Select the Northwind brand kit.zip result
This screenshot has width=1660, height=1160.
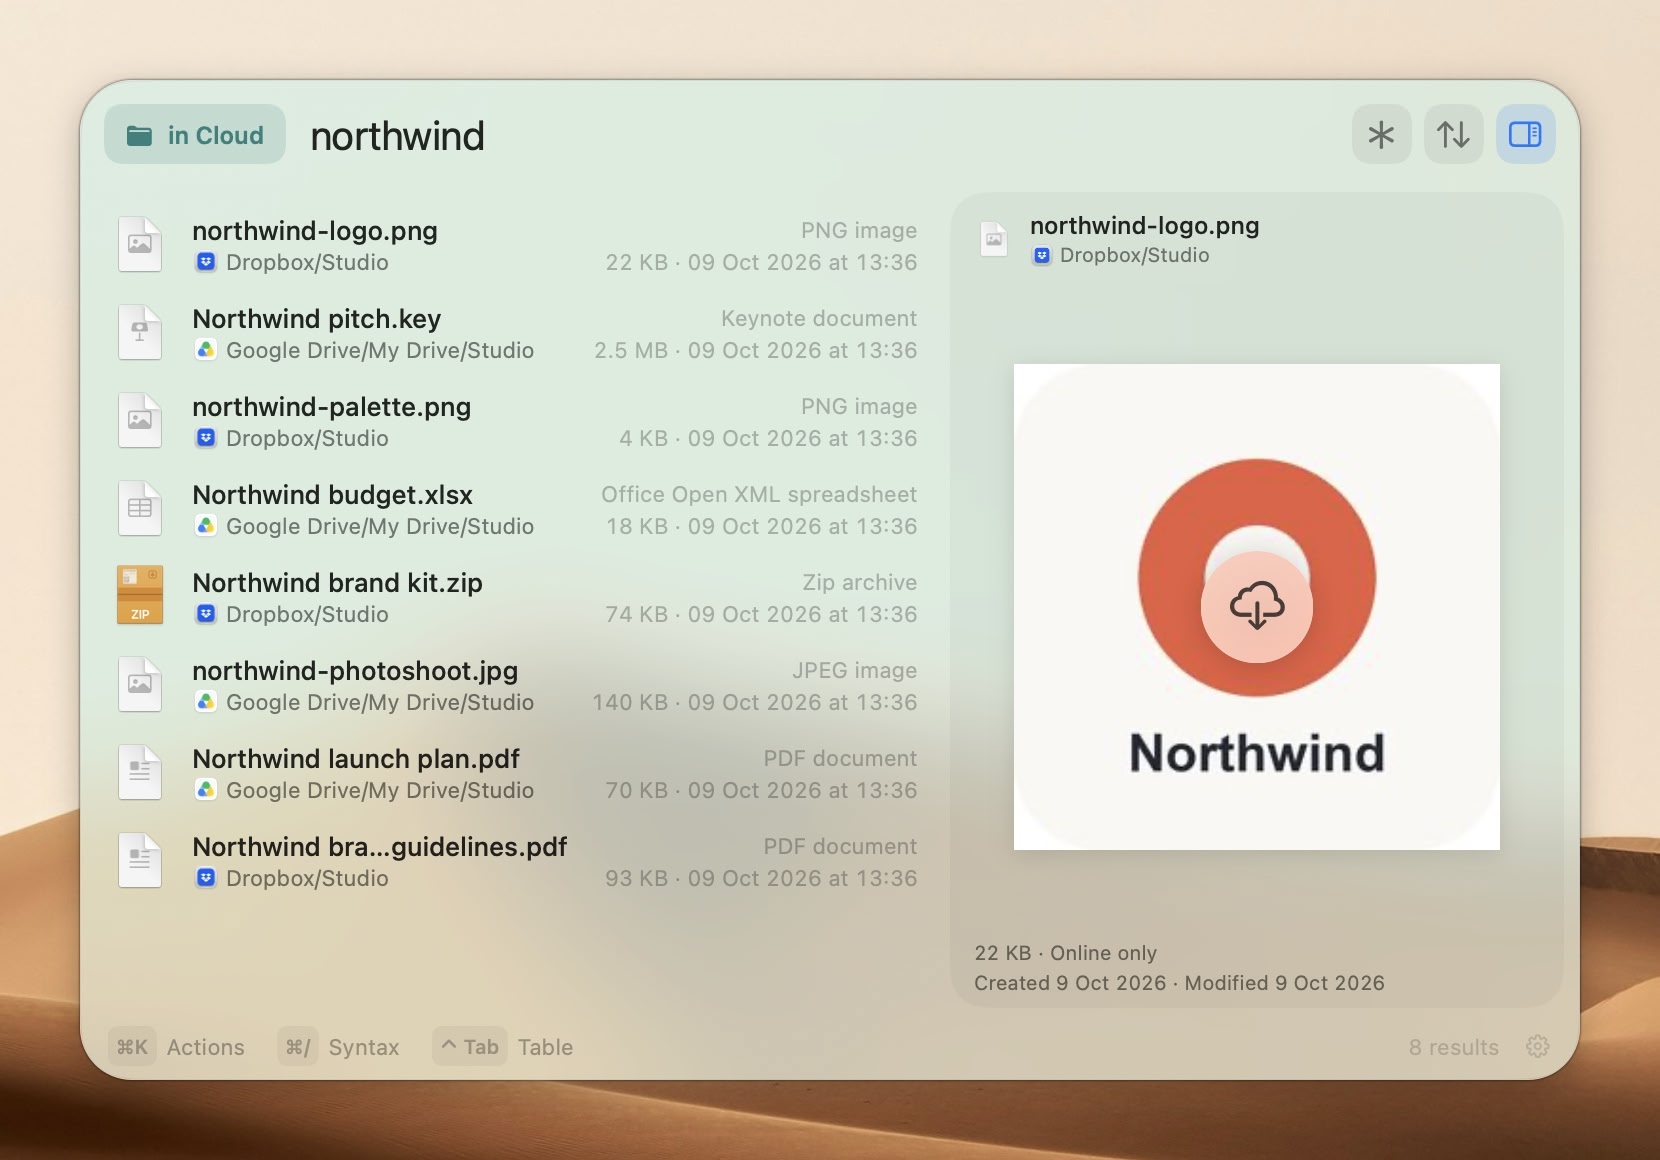(x=516, y=598)
